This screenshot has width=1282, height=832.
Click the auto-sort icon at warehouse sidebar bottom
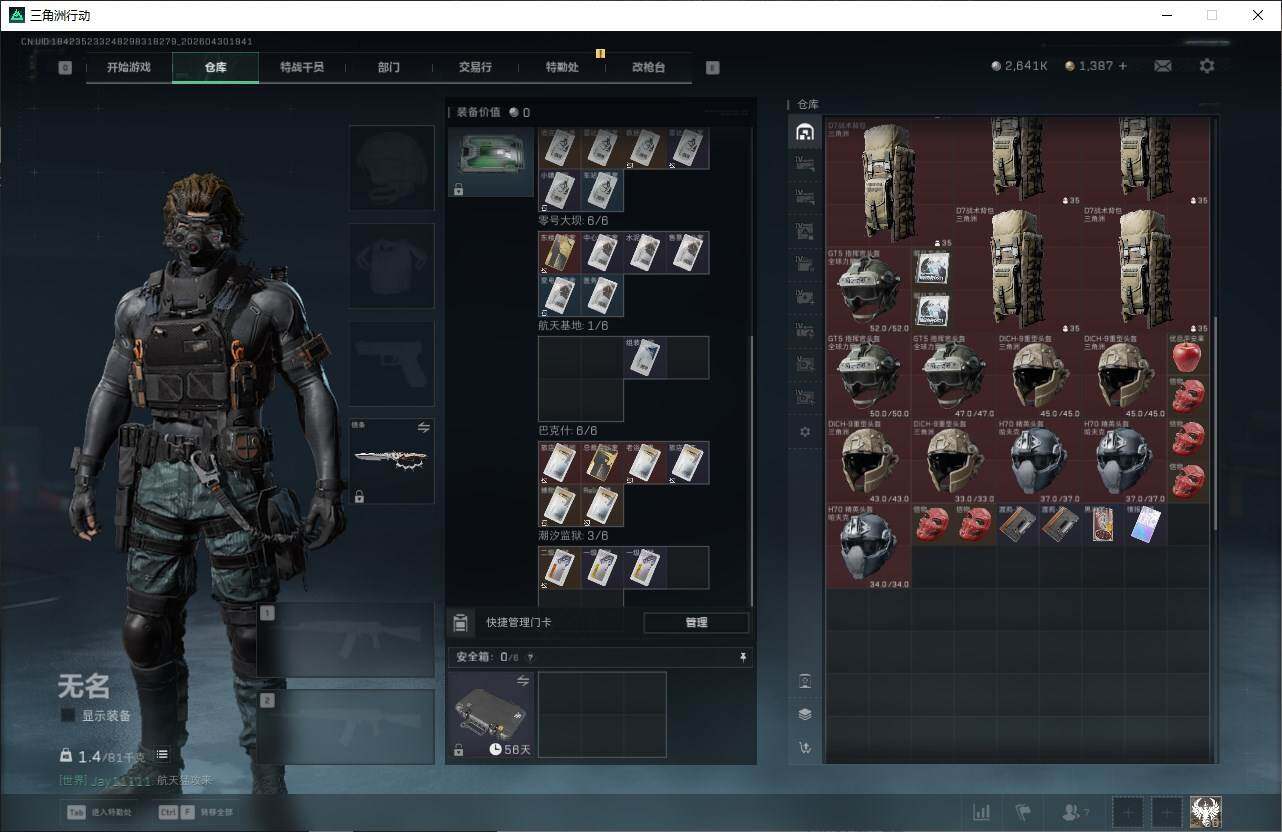(805, 747)
